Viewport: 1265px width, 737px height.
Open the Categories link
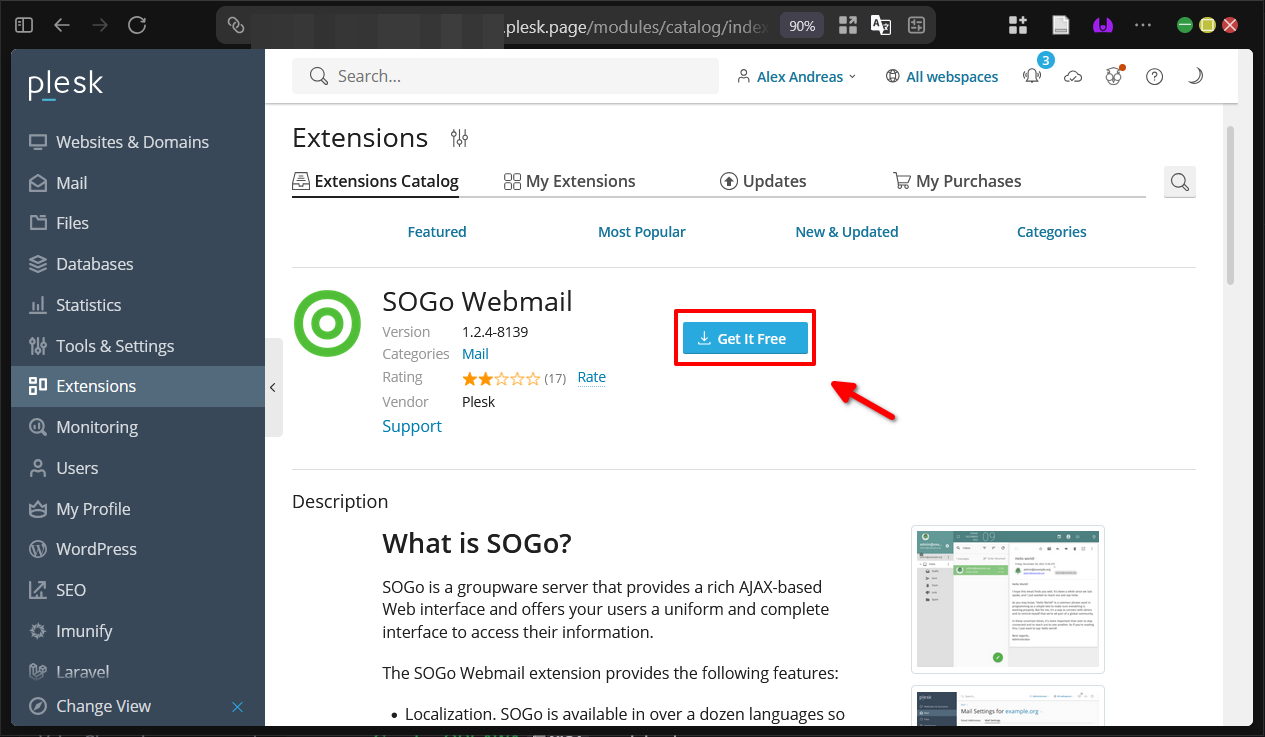pos(1052,232)
